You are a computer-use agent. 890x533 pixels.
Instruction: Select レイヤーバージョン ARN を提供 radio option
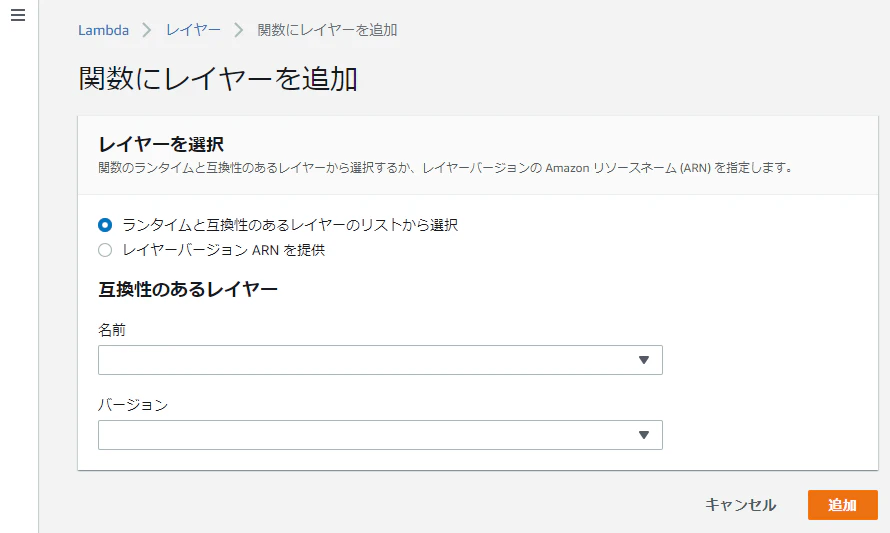point(105,250)
